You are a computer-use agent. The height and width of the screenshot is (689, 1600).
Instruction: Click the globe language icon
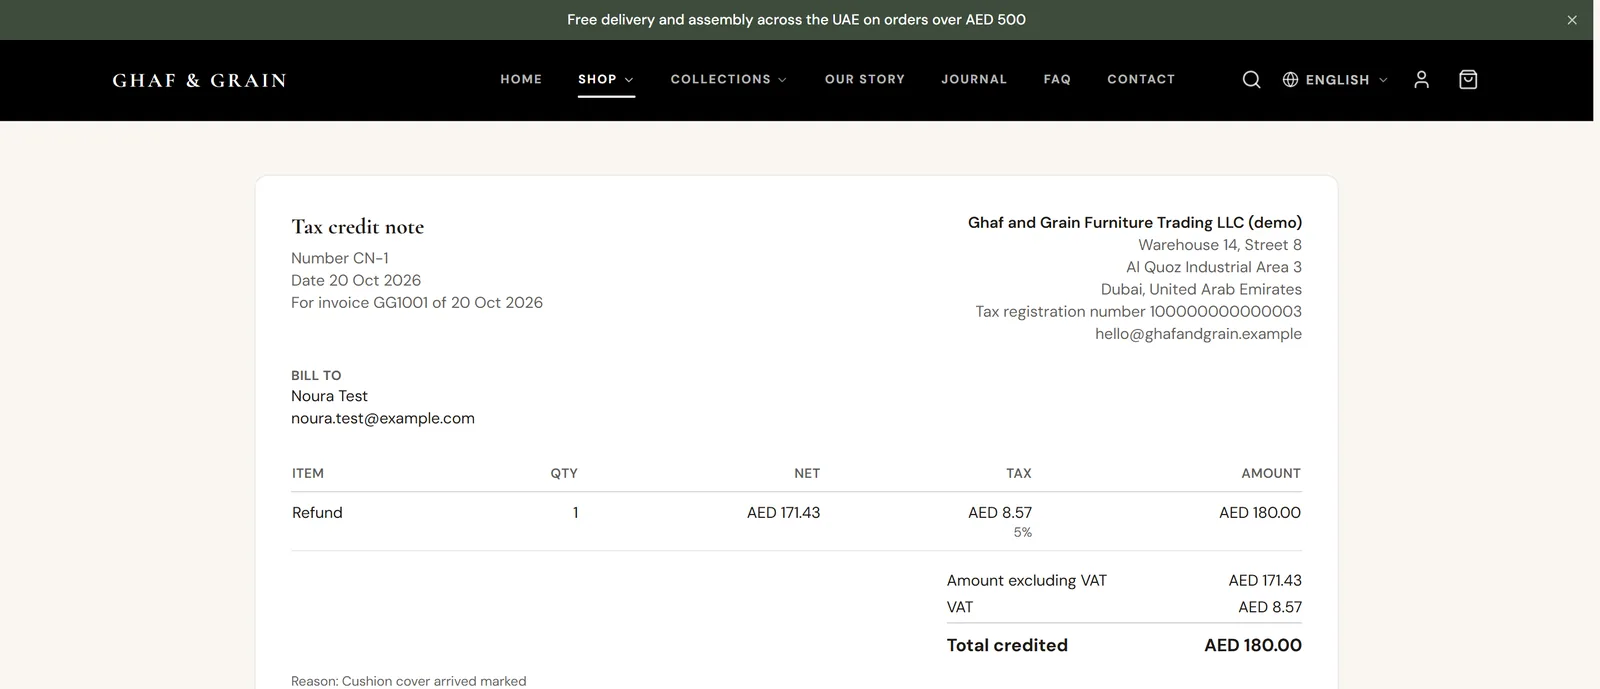[x=1291, y=80]
